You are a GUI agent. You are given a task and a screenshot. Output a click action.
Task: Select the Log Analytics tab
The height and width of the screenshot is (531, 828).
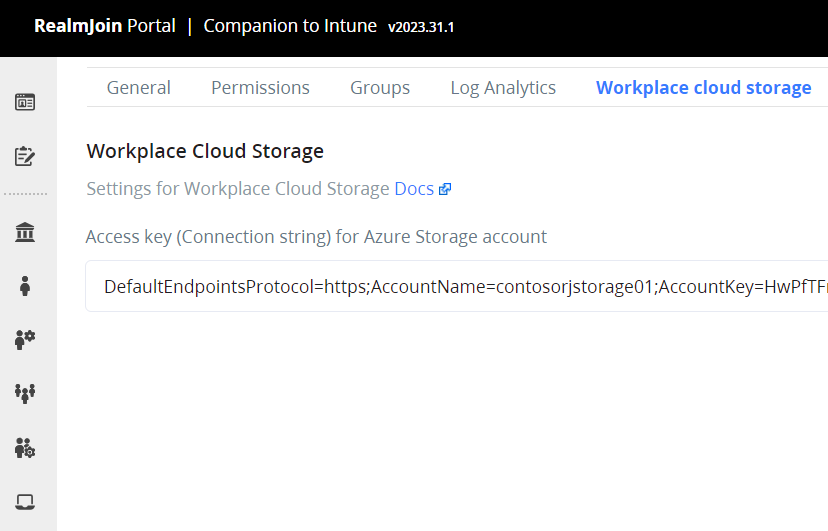pyautogui.click(x=503, y=88)
